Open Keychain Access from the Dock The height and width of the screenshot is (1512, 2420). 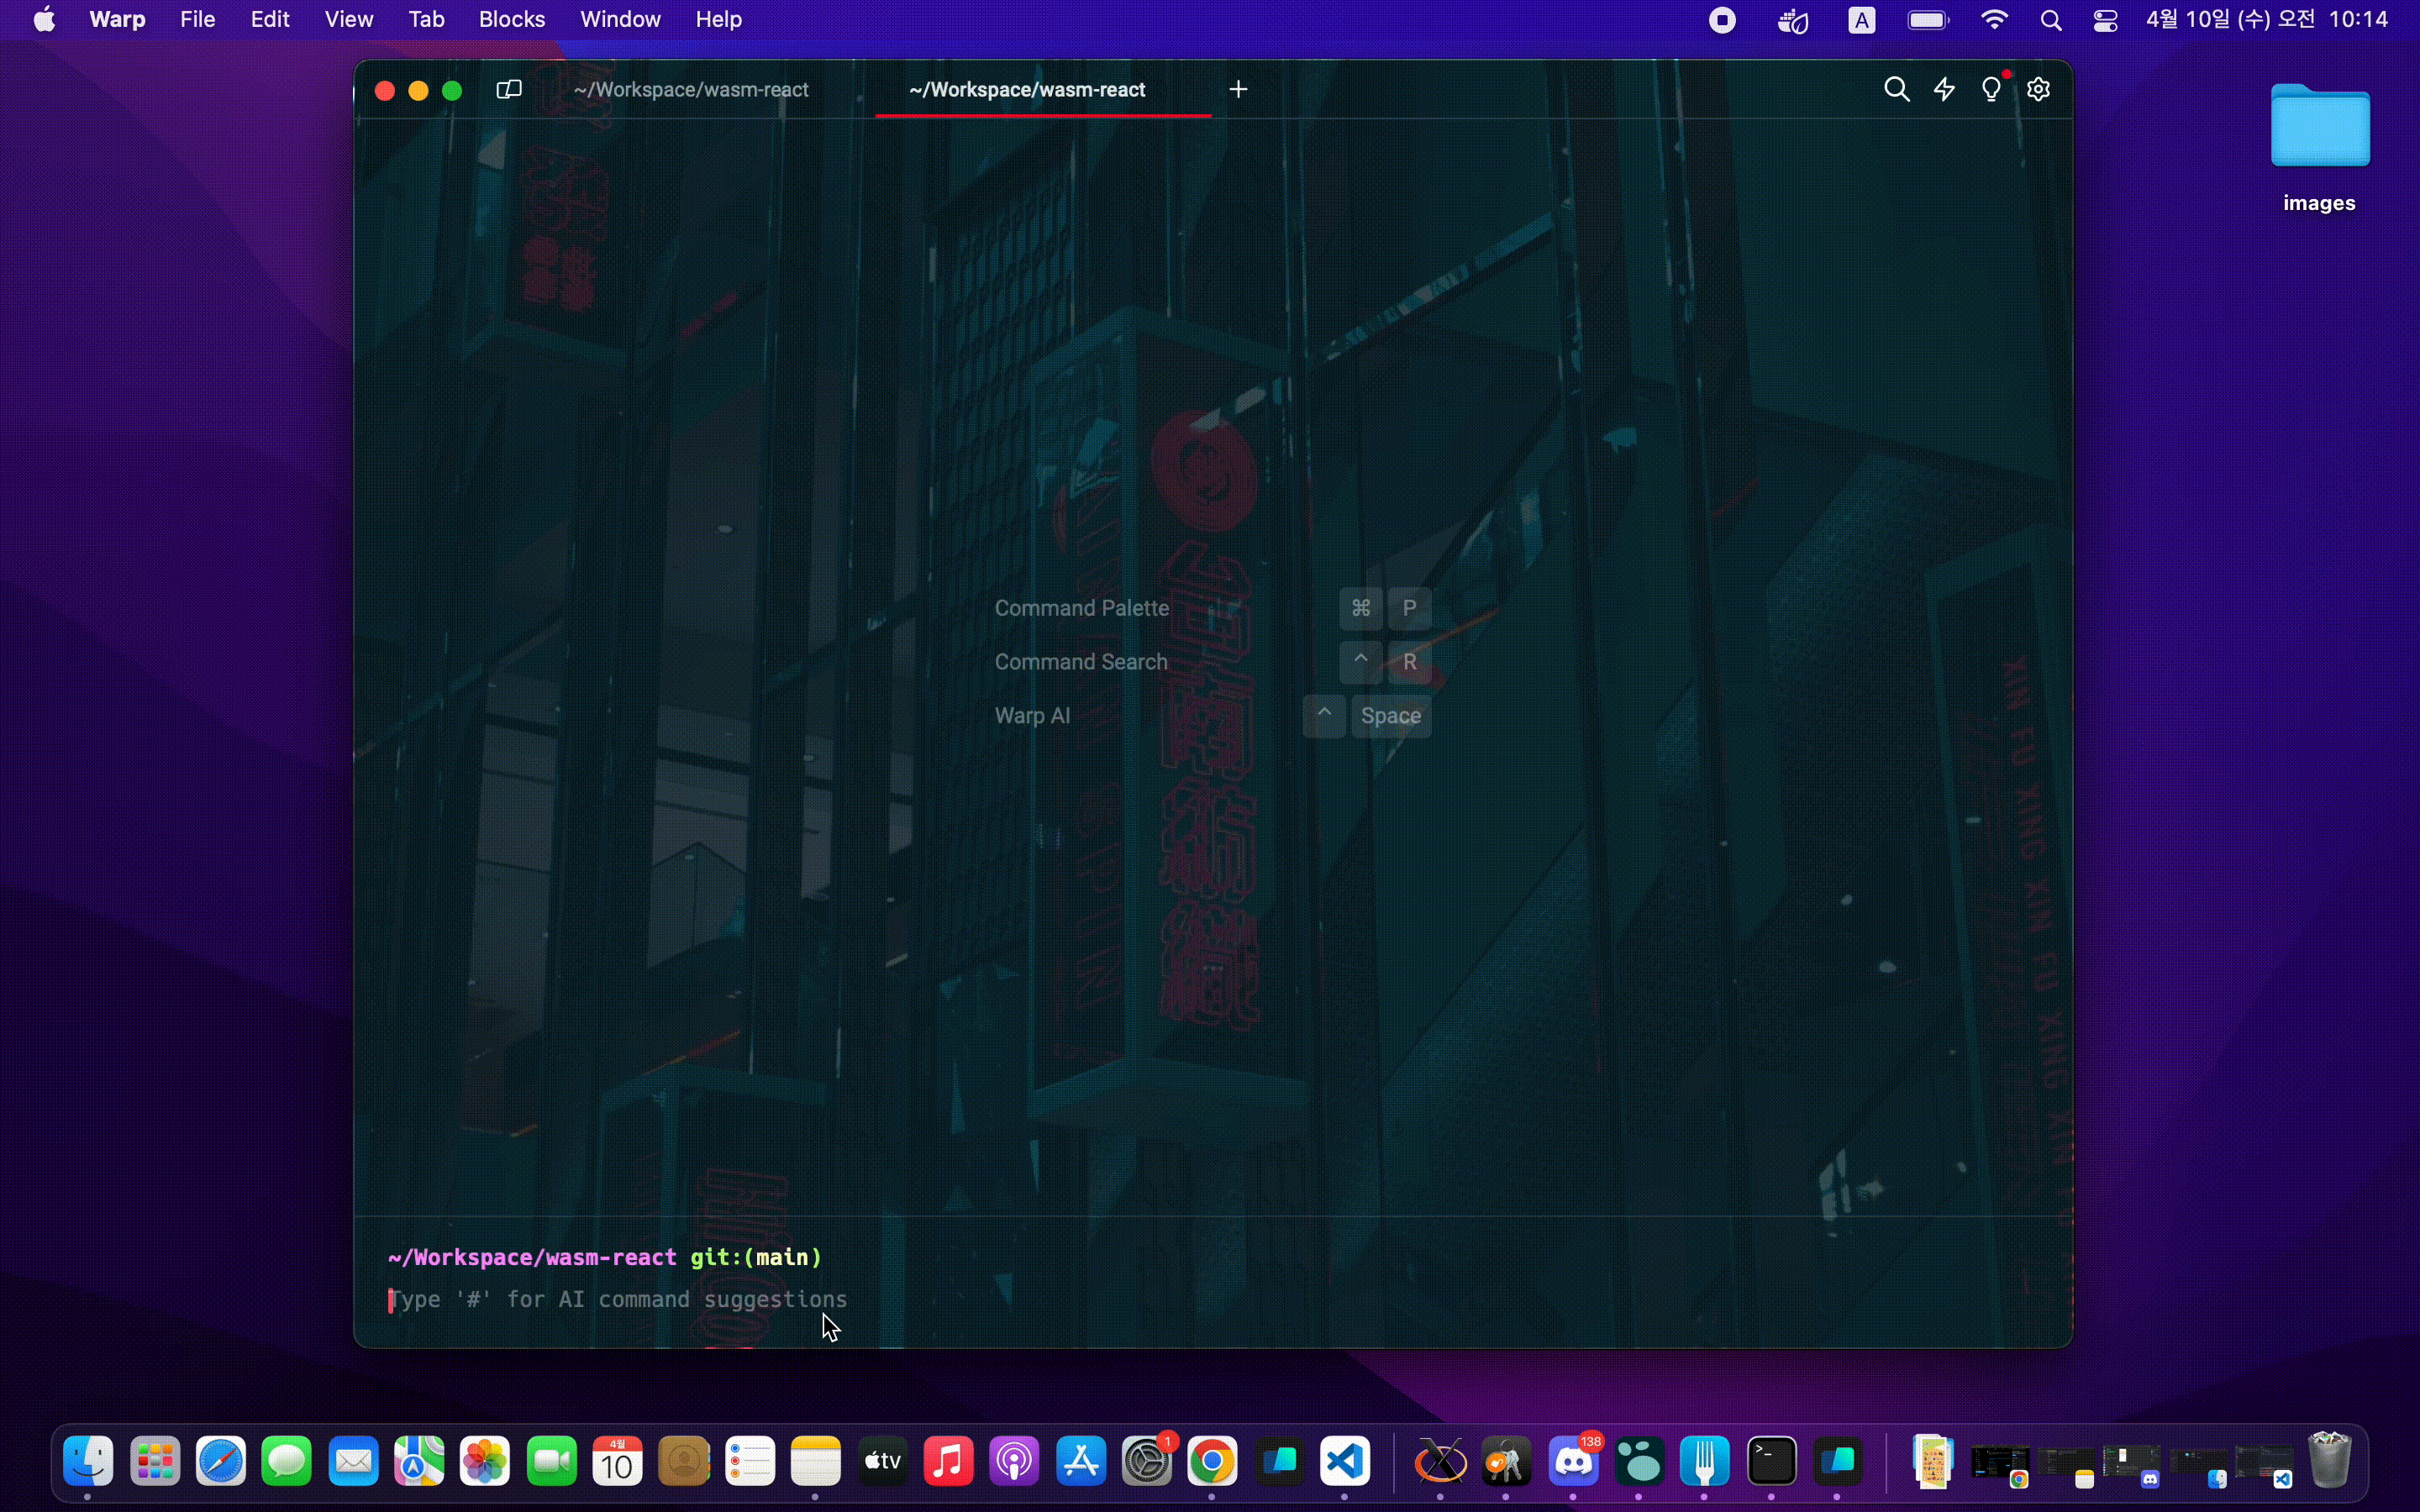coord(1507,1462)
